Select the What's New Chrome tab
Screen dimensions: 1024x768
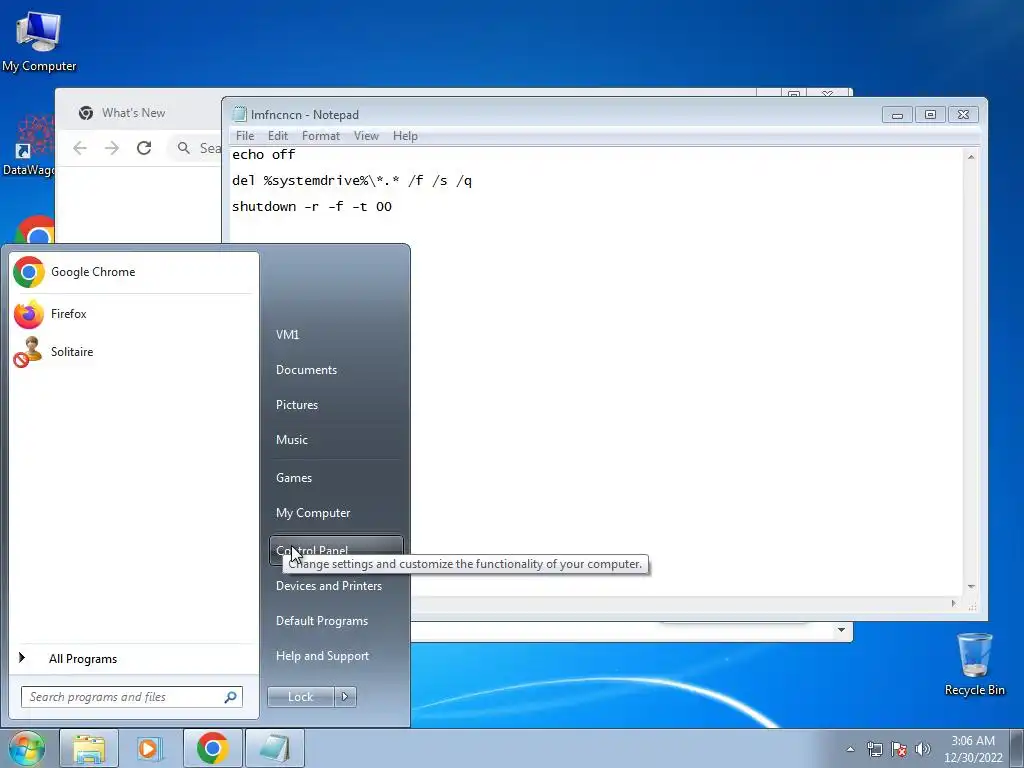coord(133,113)
